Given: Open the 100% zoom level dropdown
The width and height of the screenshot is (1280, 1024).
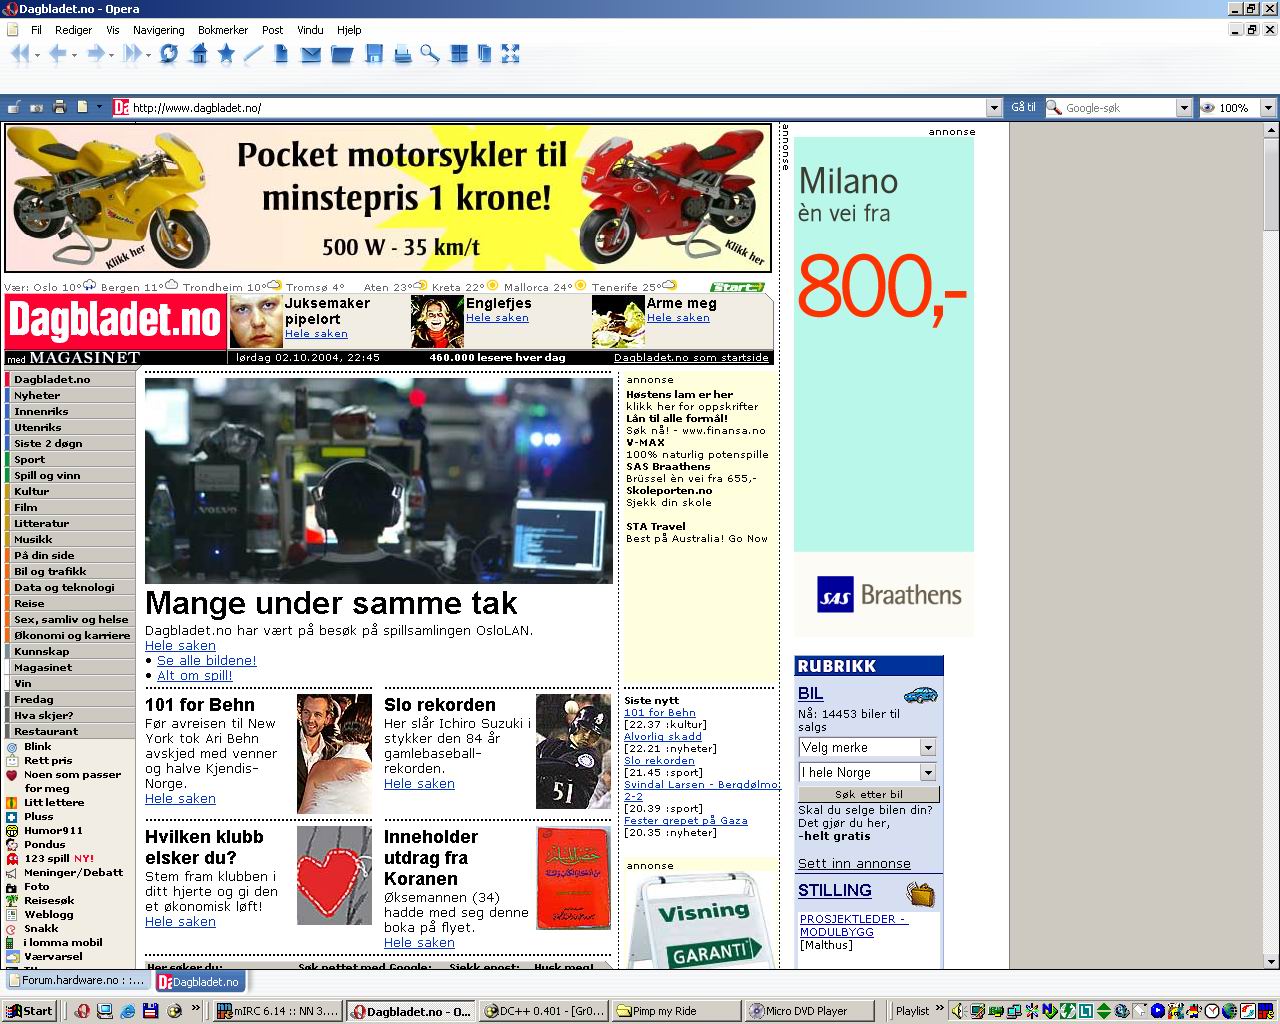Looking at the screenshot, I should (x=1268, y=107).
